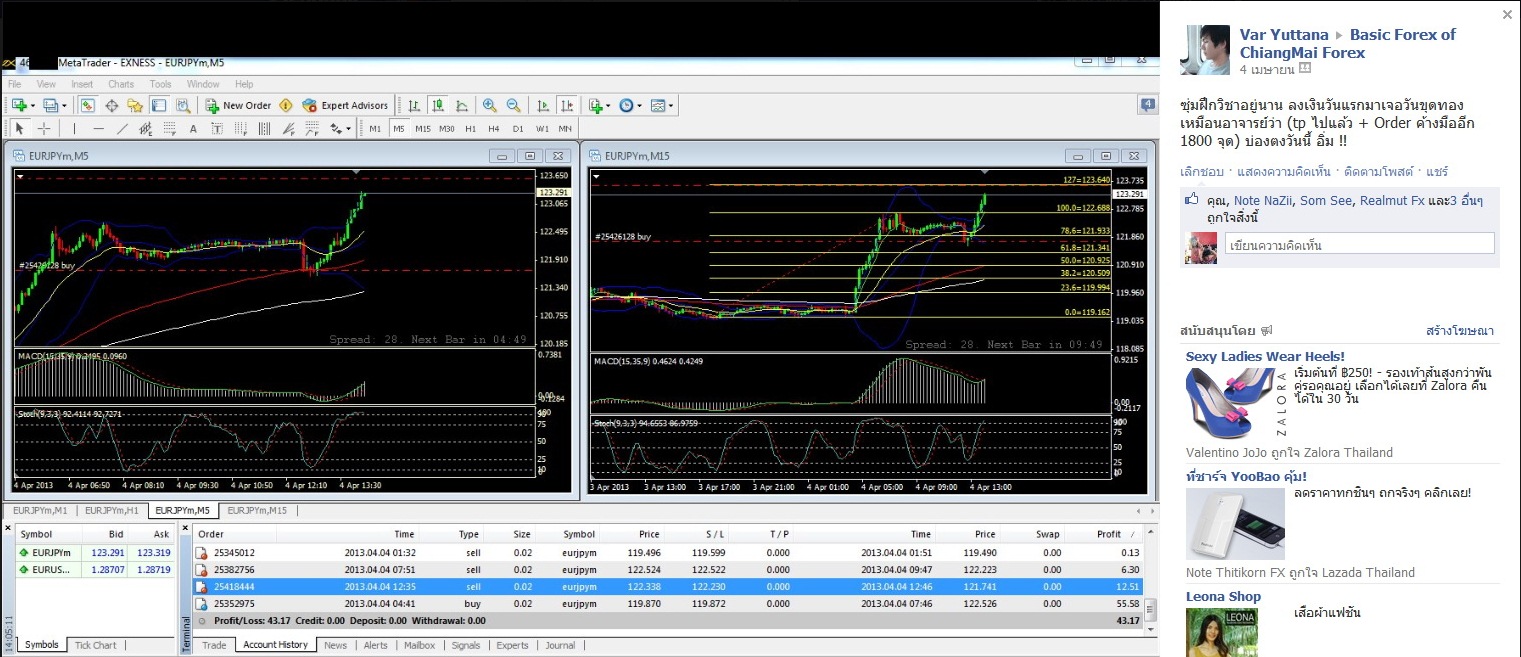Select order 25345012 row

click(x=670, y=552)
